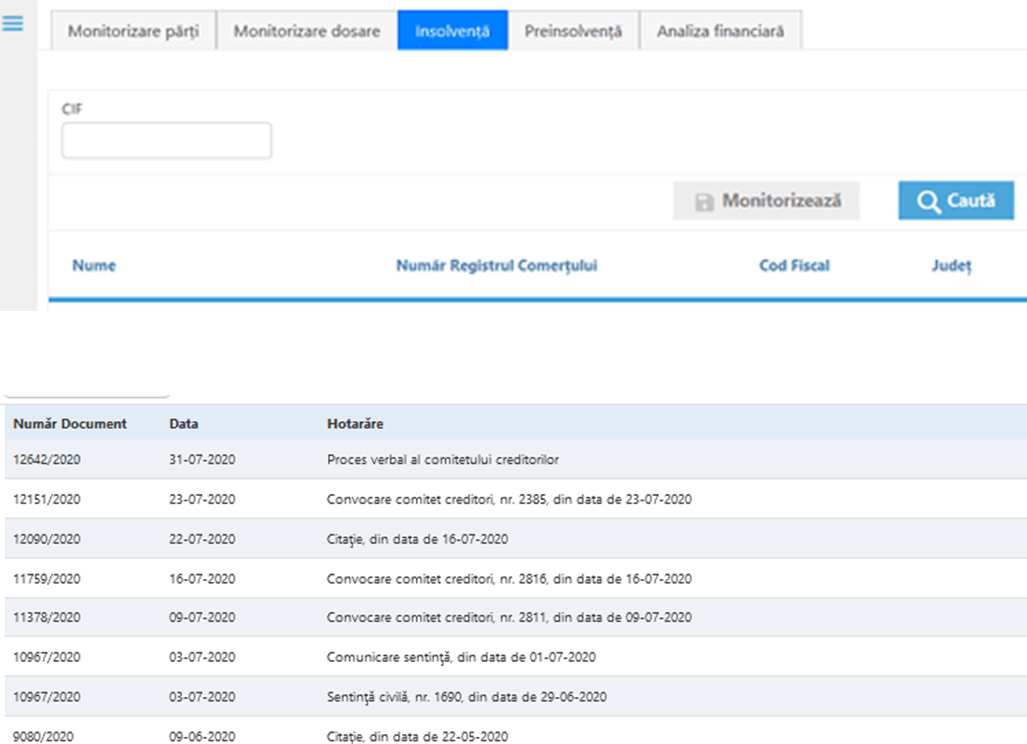Select document 9080/2020 Citație row
This screenshot has width=1027, height=744.
47,736
